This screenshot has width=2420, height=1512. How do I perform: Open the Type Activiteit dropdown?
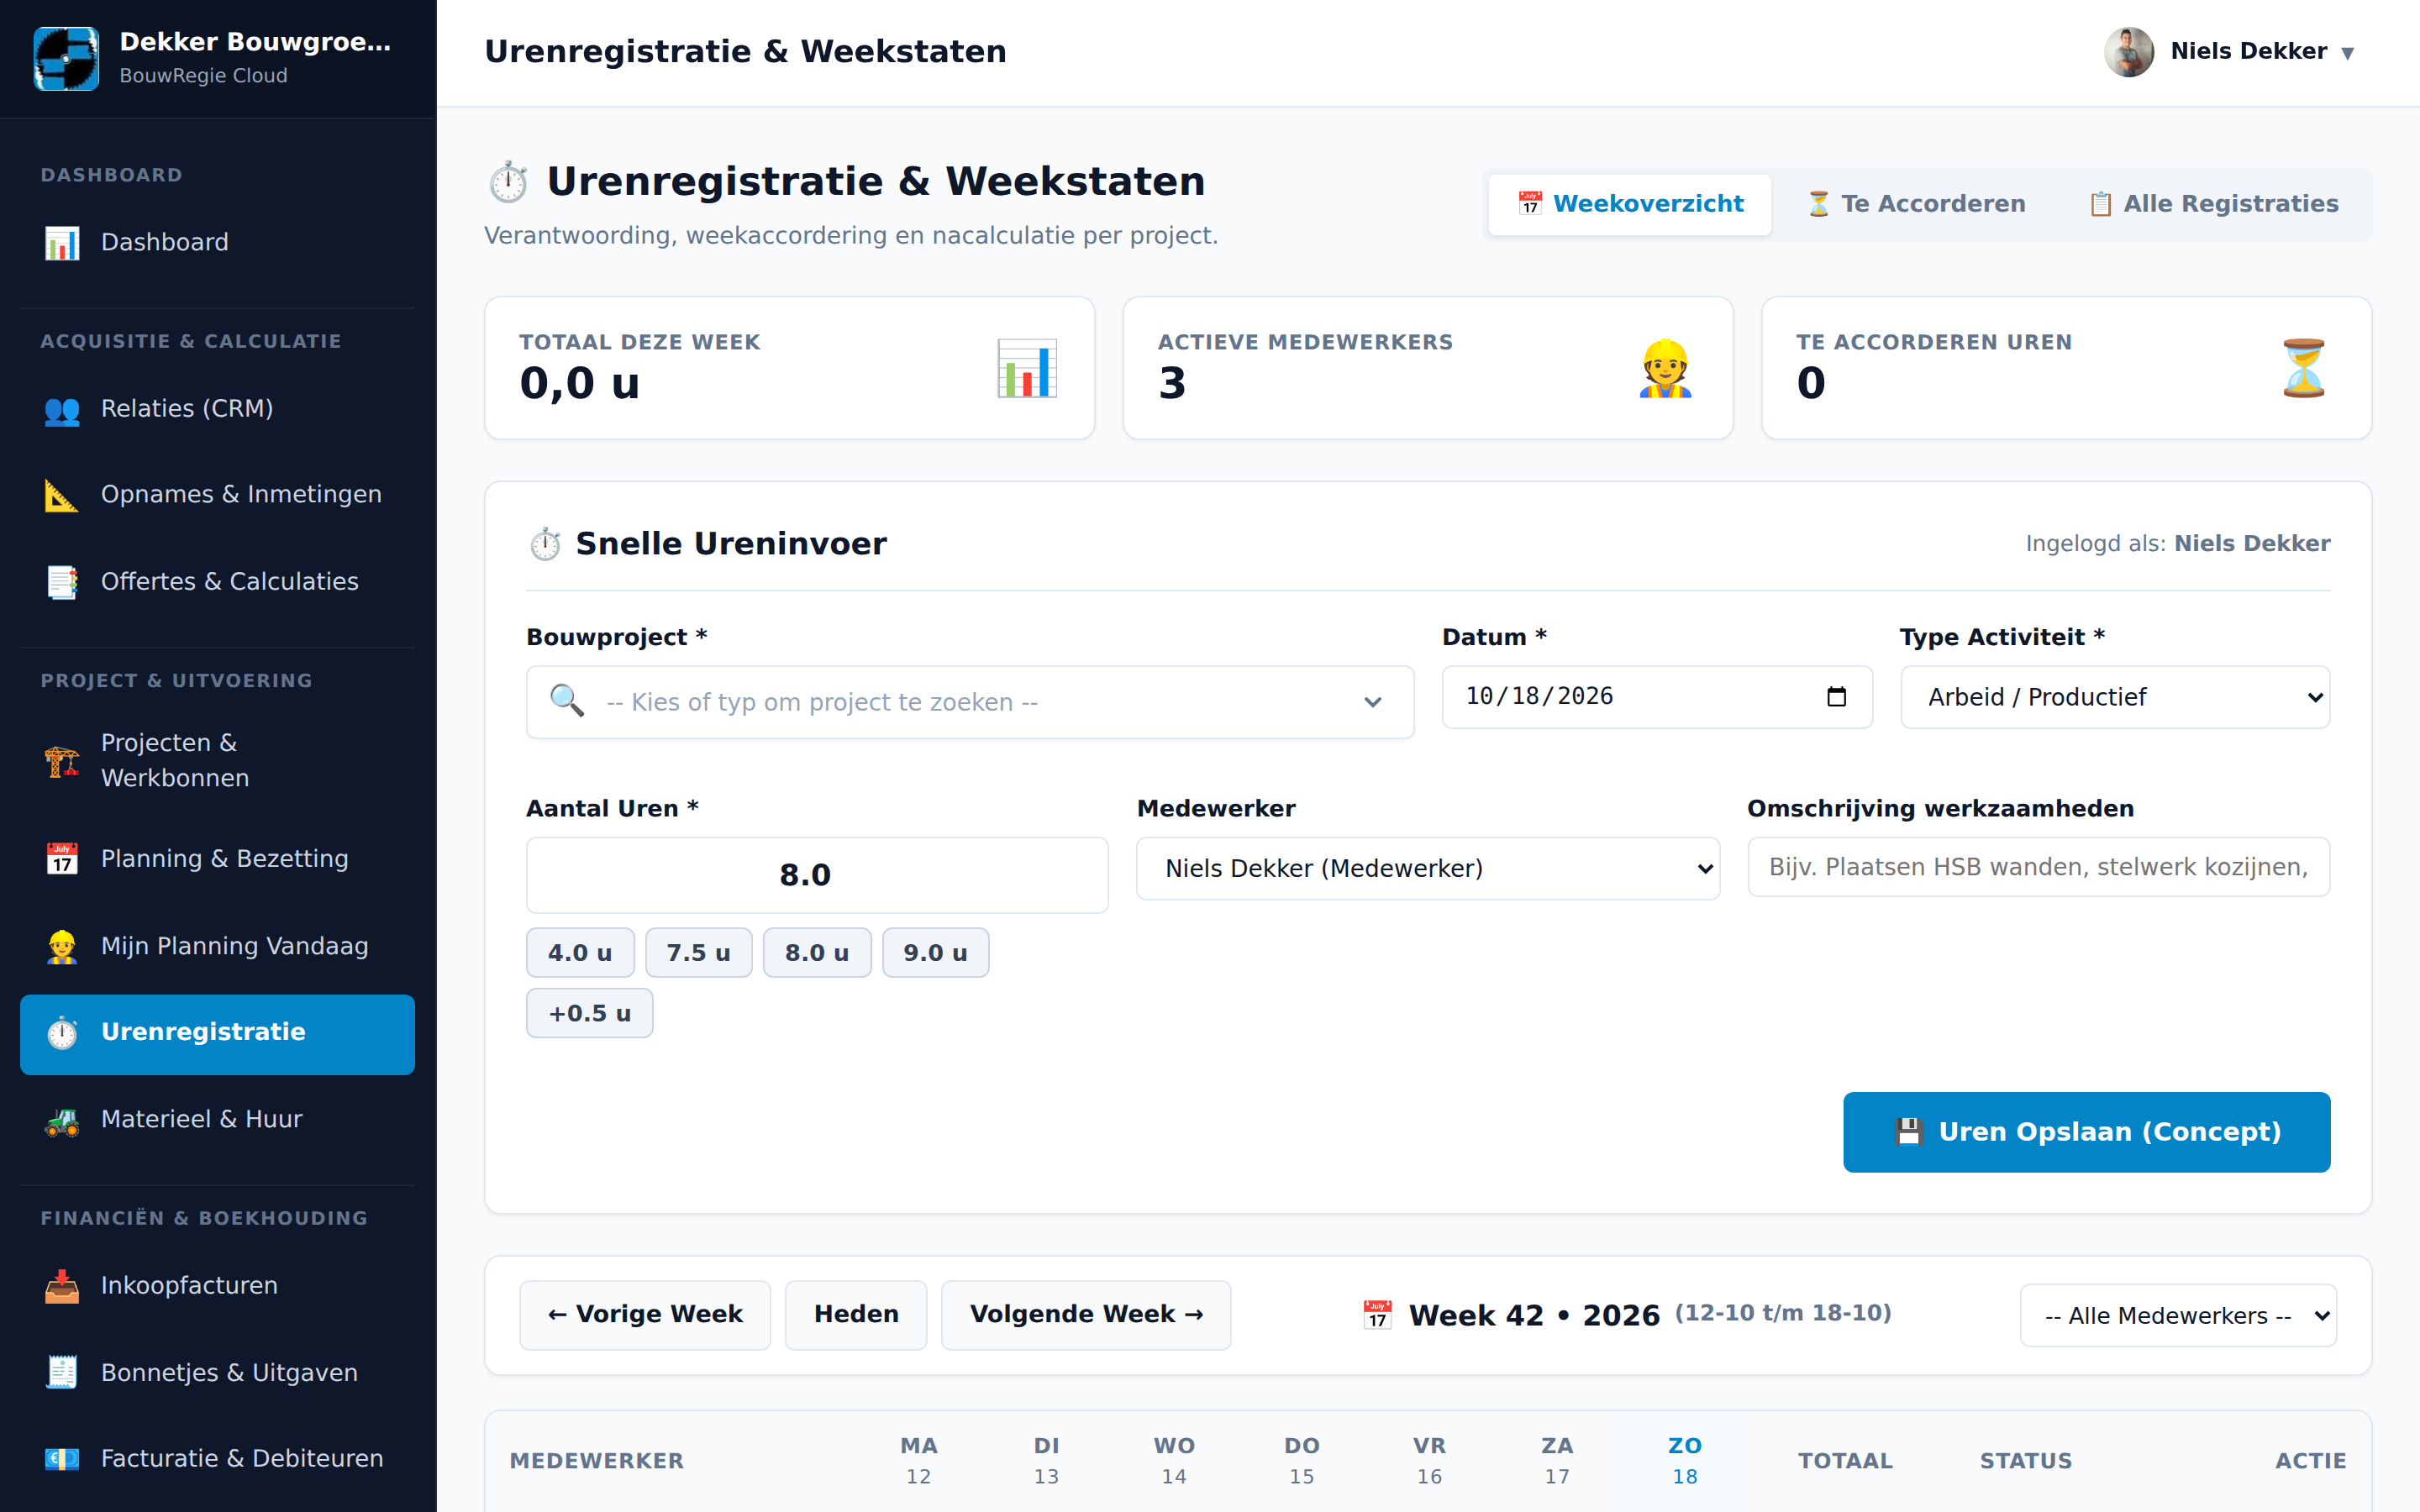pyautogui.click(x=2115, y=697)
